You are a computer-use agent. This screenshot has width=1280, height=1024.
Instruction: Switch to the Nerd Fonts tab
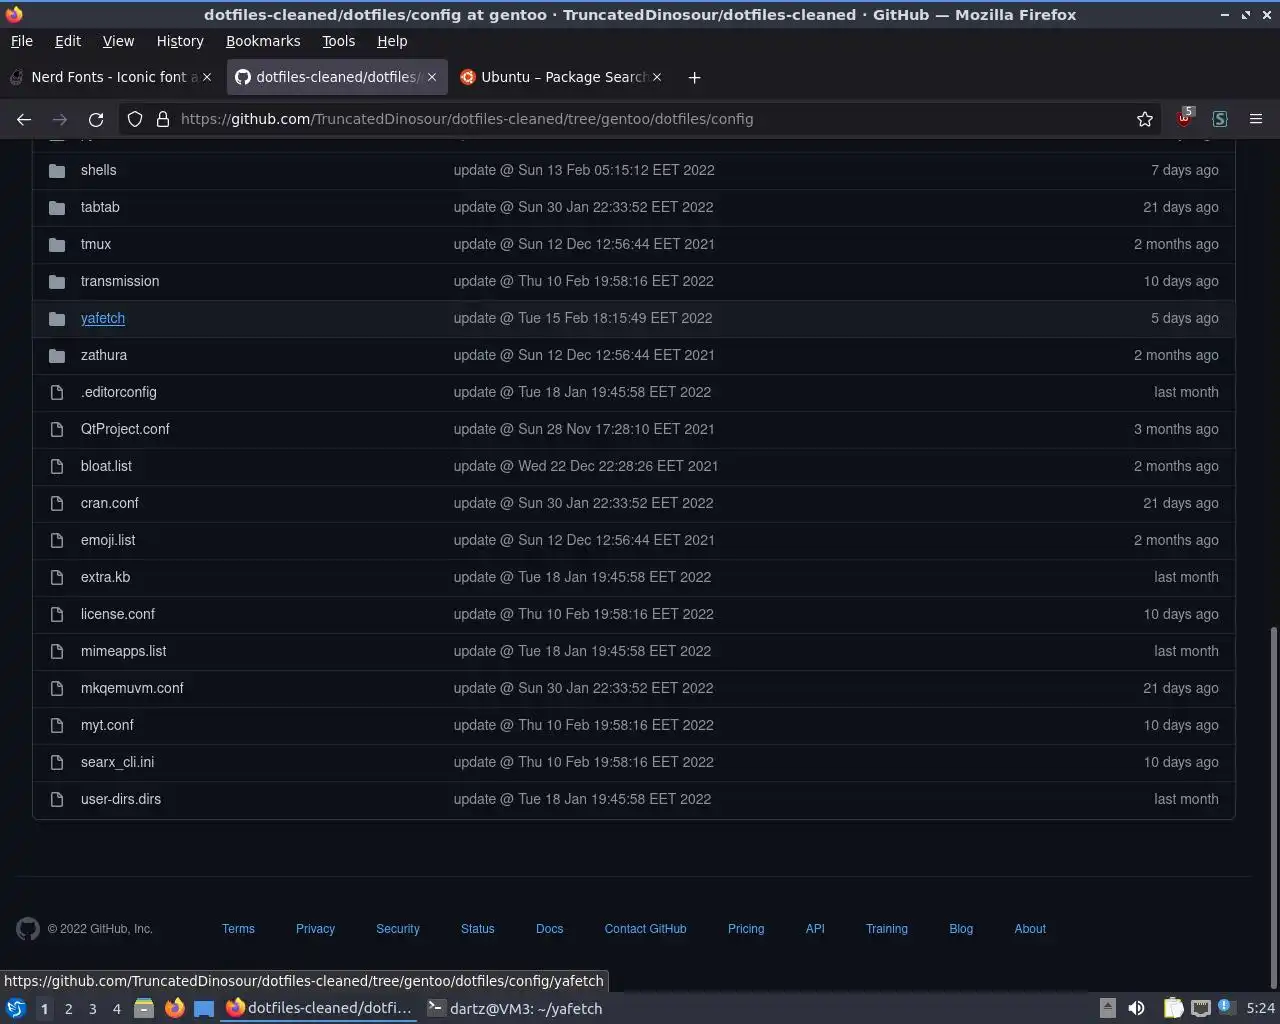pos(112,77)
